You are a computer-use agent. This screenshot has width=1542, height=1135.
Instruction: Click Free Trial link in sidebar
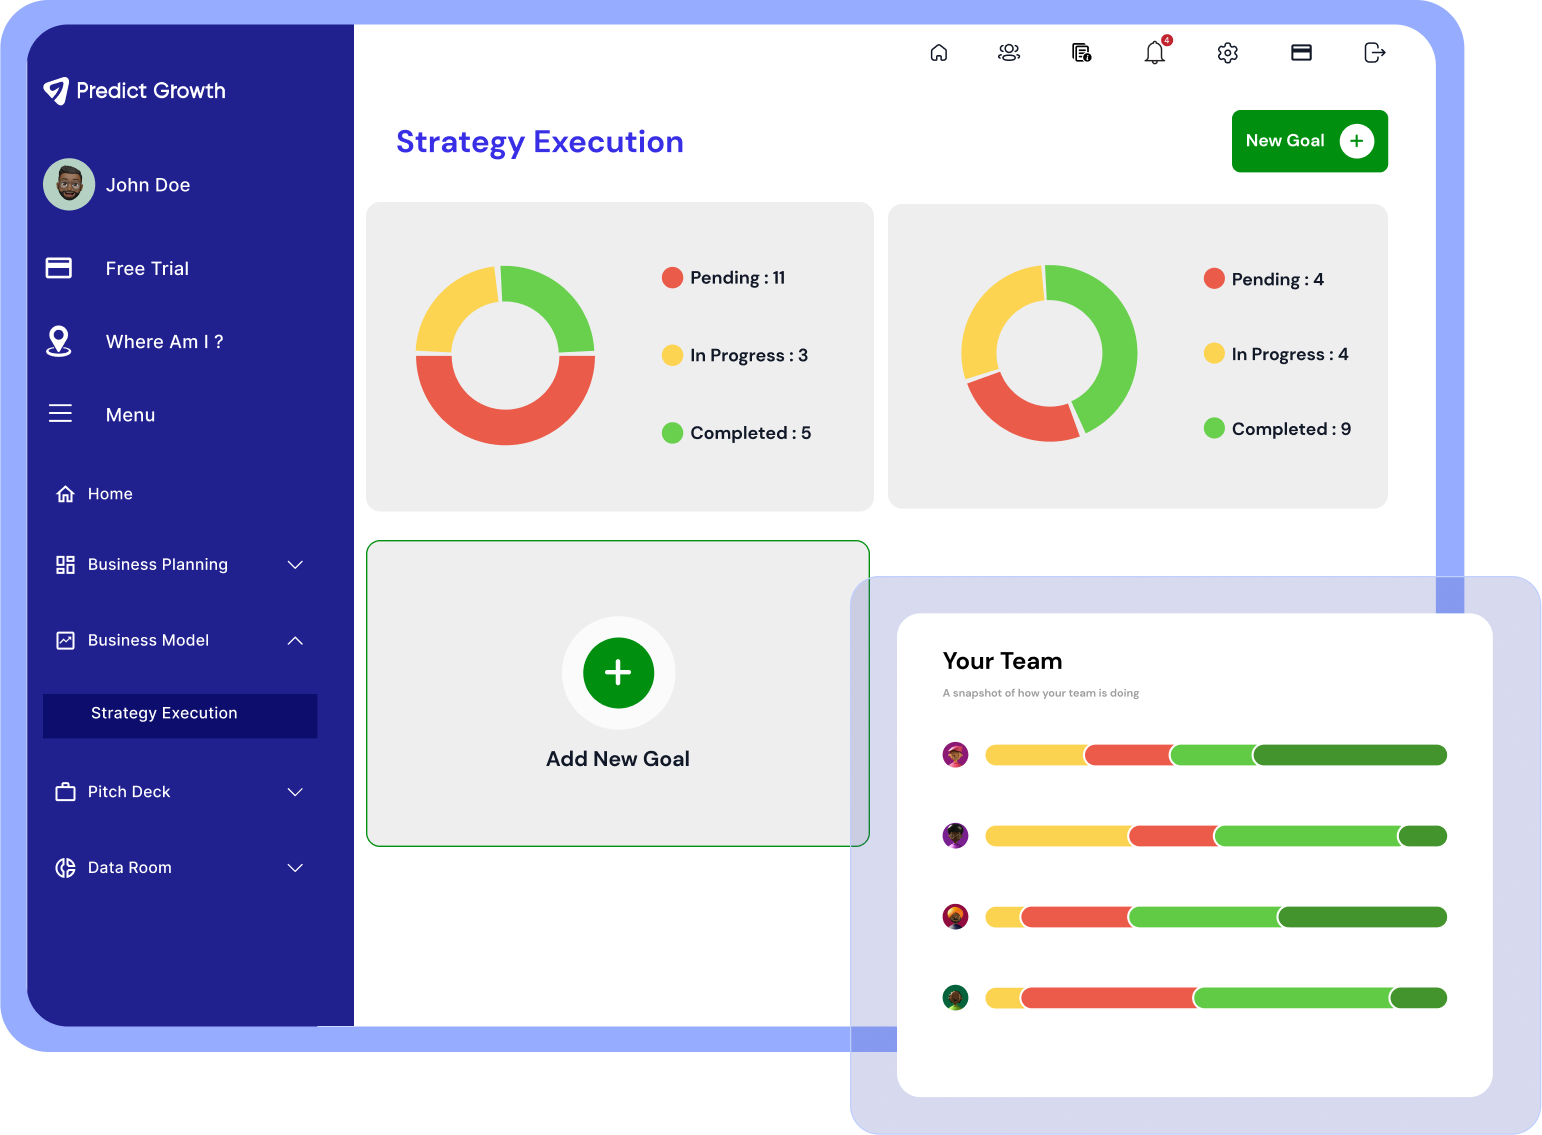pos(147,269)
